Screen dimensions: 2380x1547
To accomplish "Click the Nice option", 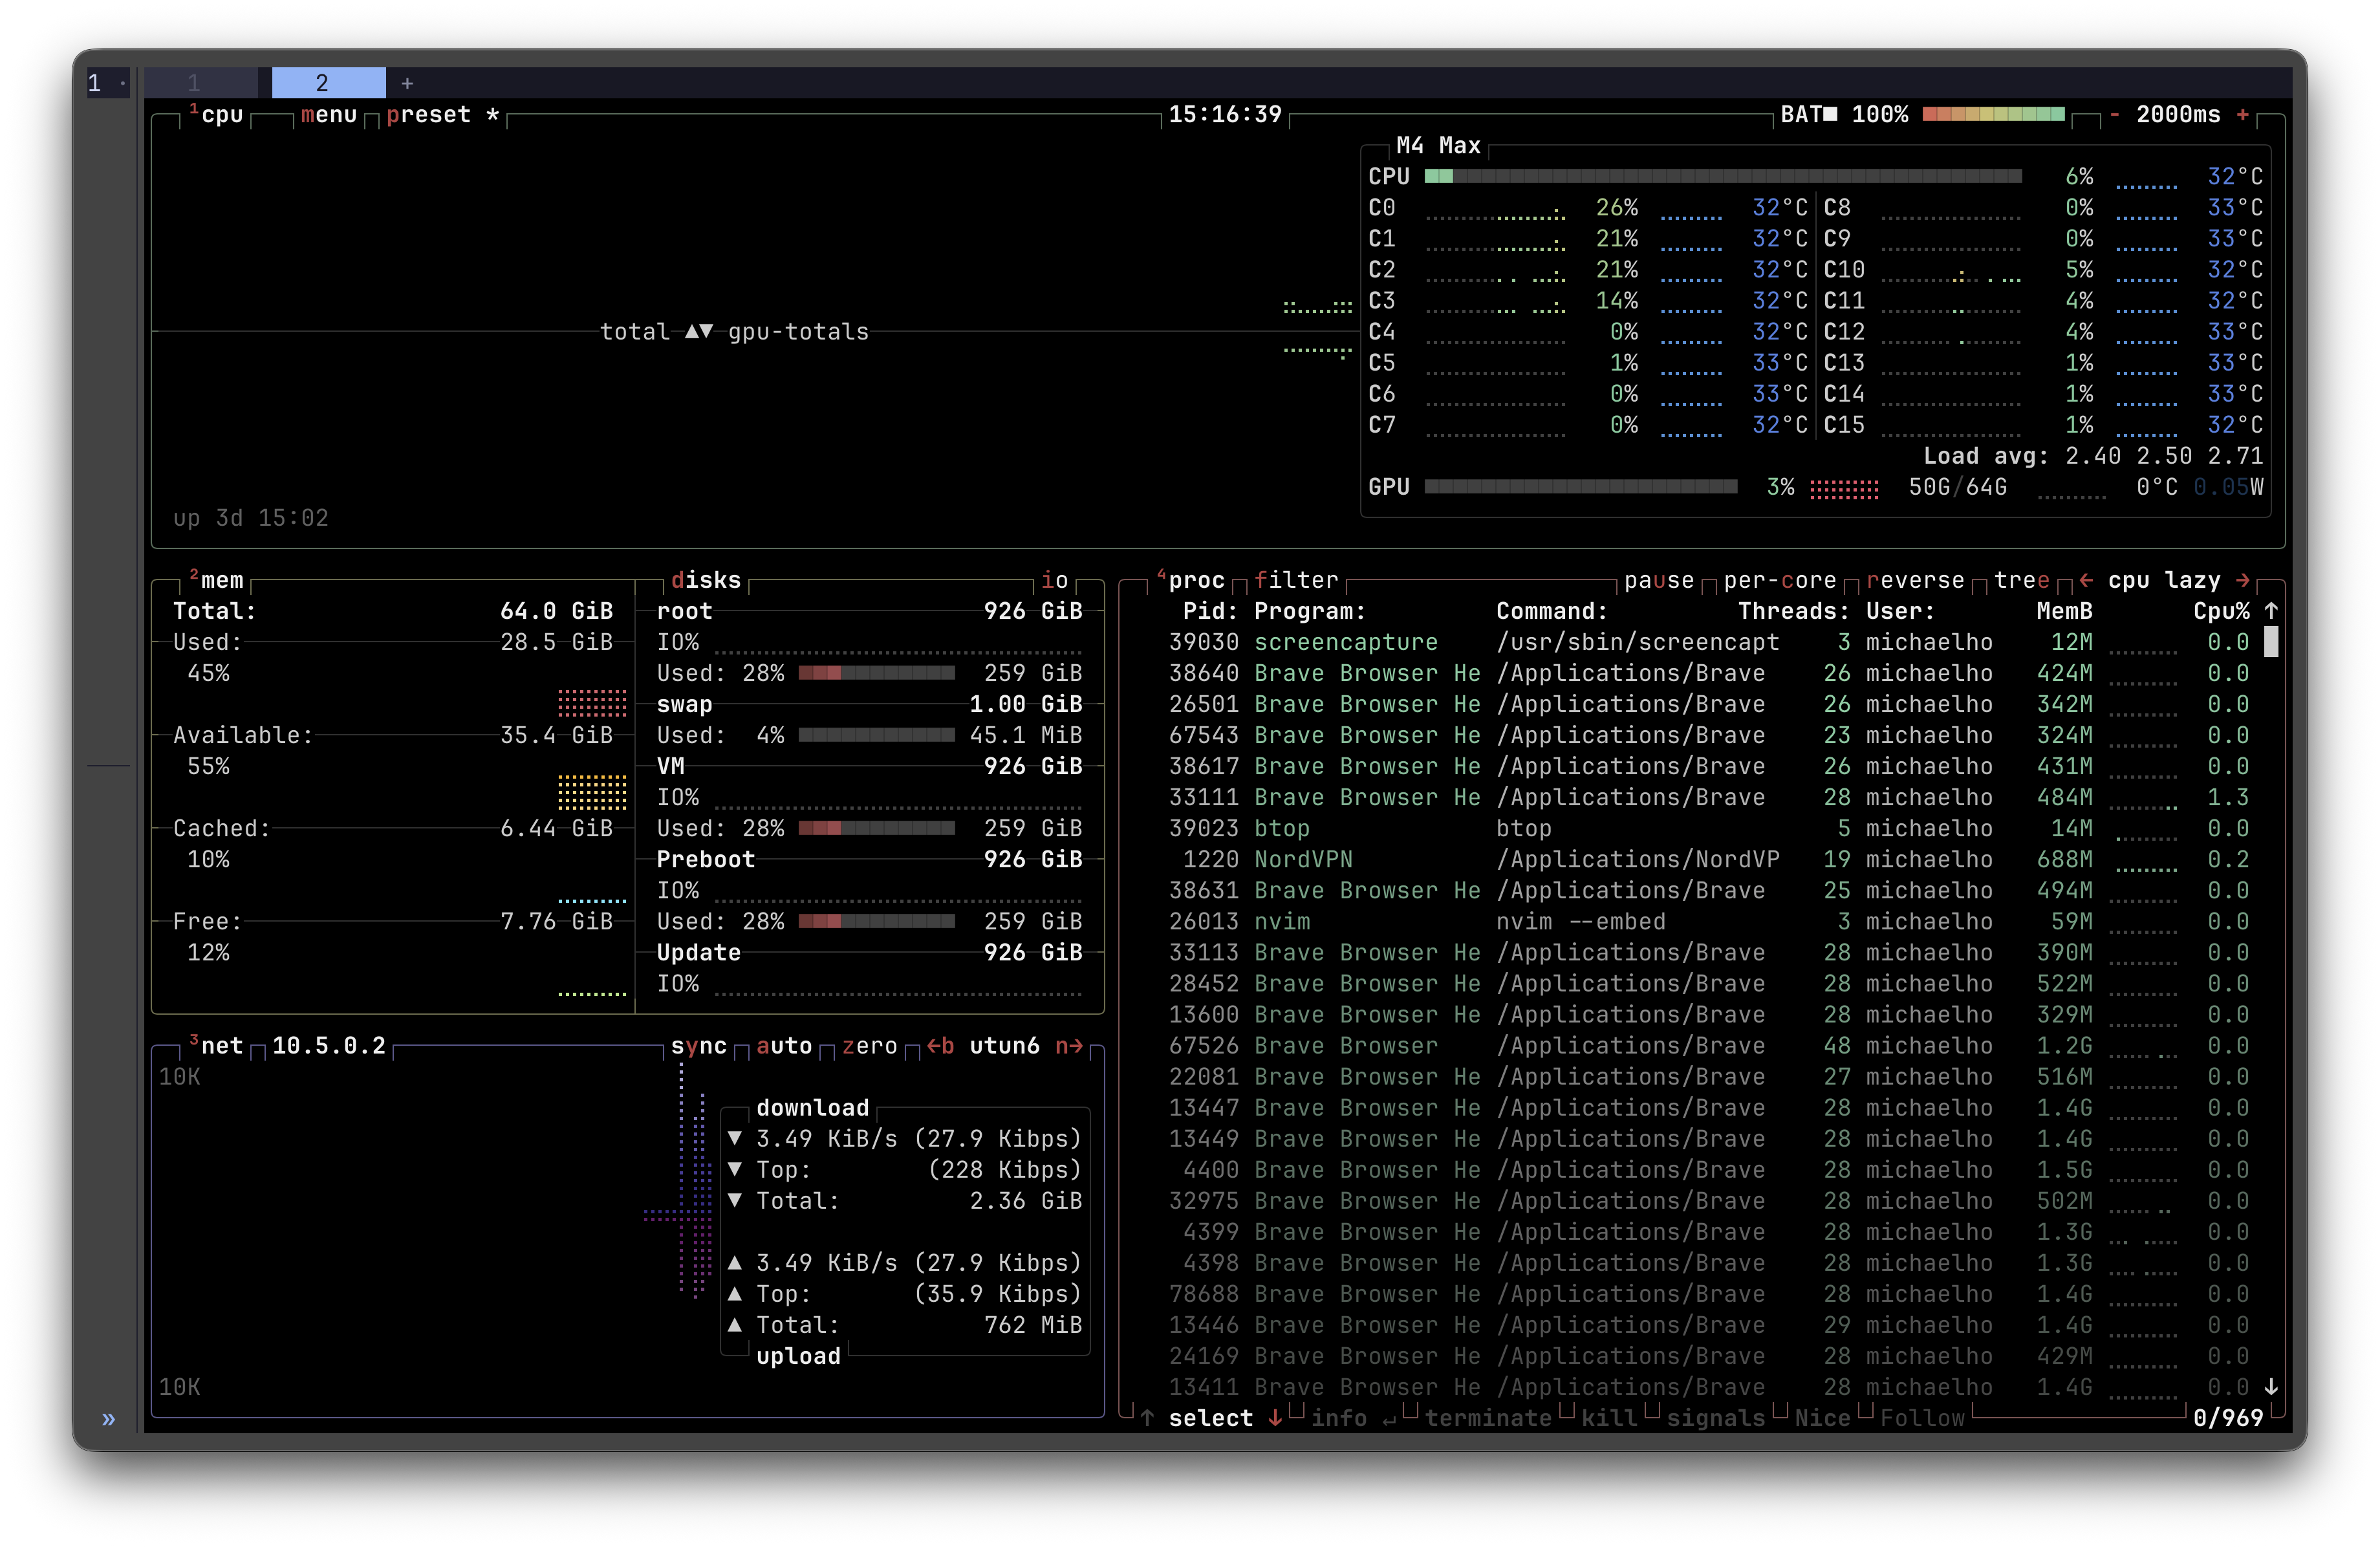I will (x=1822, y=1418).
